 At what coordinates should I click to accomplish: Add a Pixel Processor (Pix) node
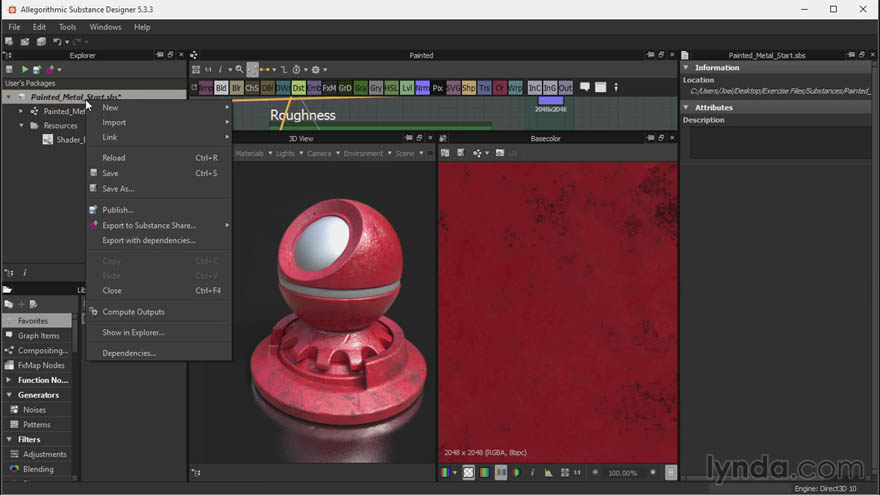click(x=438, y=88)
